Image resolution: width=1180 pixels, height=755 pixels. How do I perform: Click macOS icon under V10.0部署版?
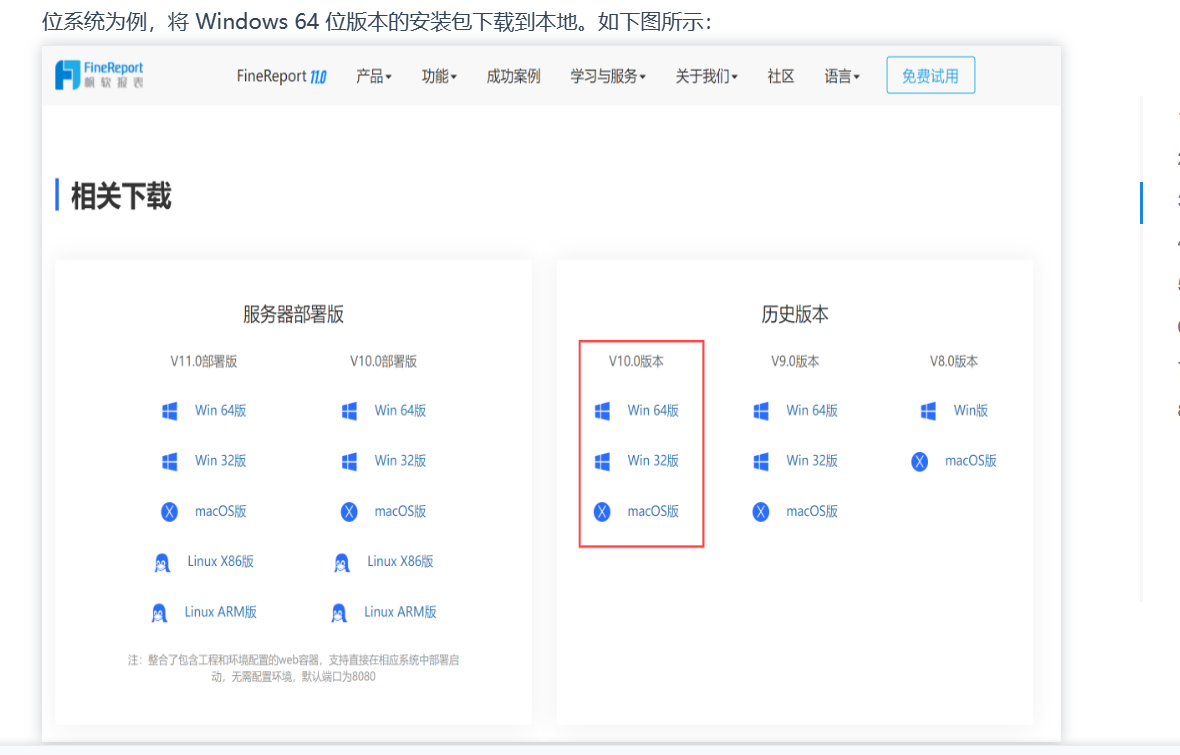click(349, 512)
